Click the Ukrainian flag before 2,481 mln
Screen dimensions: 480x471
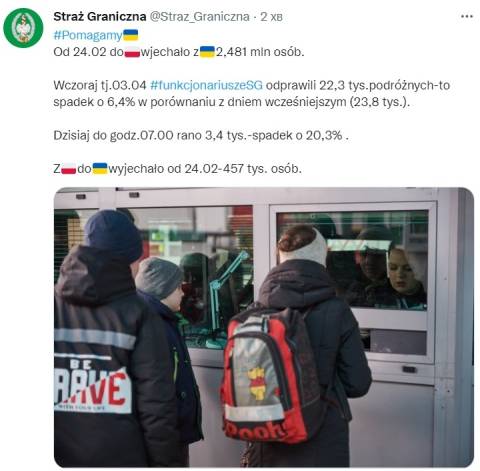pyautogui.click(x=207, y=52)
